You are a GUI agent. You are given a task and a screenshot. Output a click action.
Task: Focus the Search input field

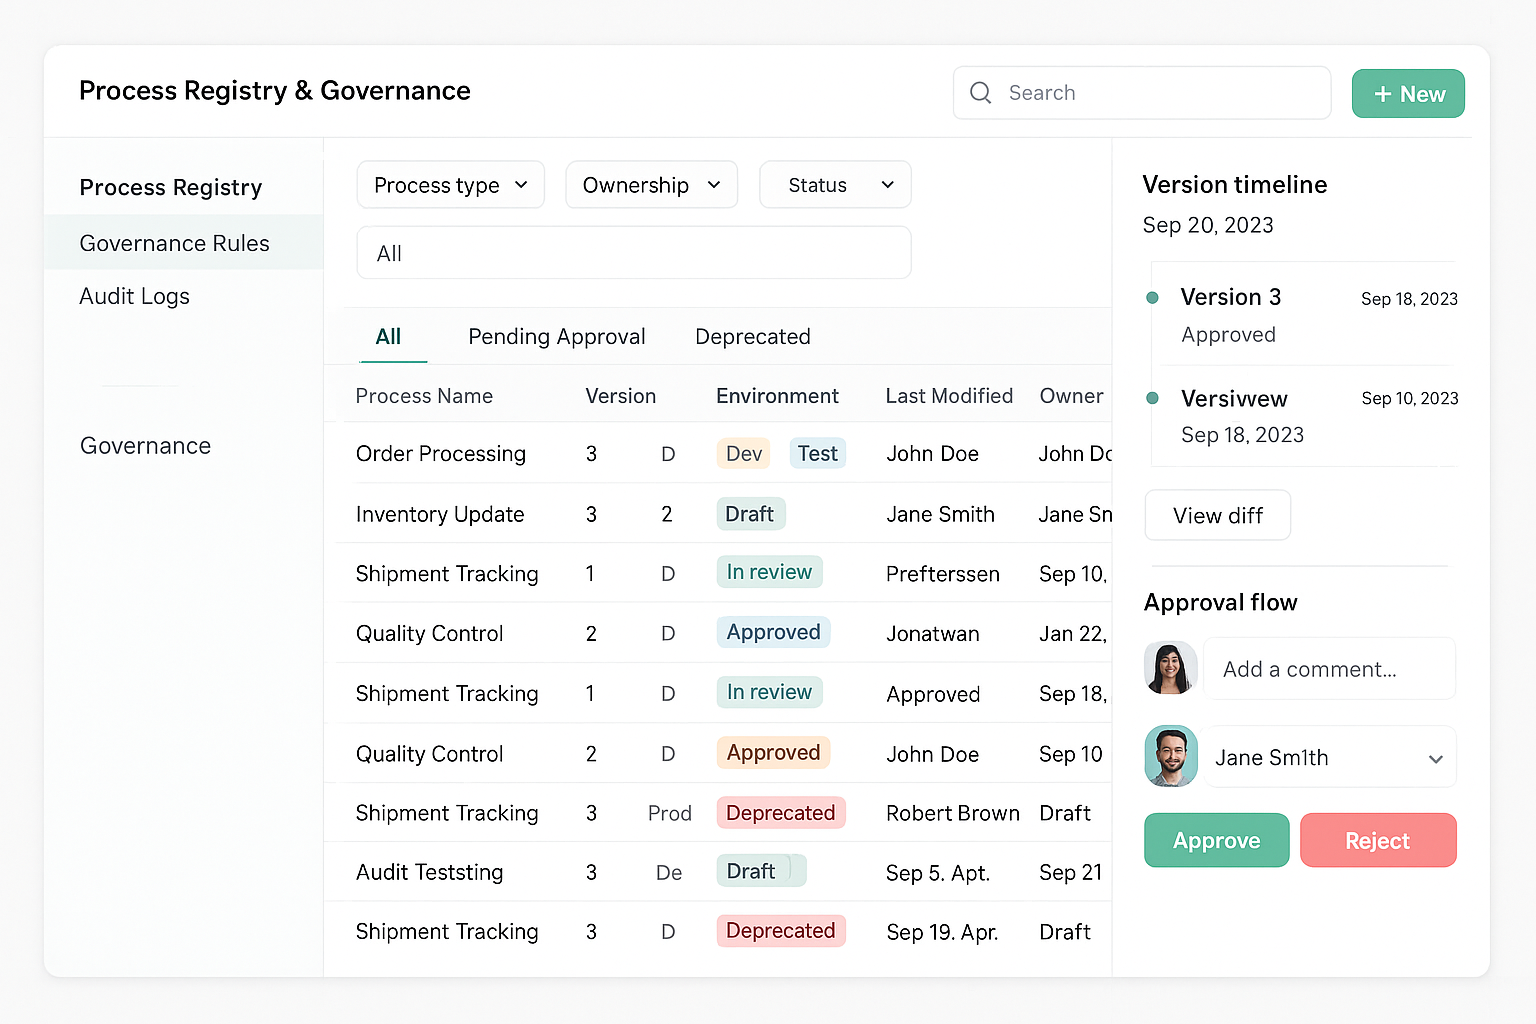coord(1160,93)
